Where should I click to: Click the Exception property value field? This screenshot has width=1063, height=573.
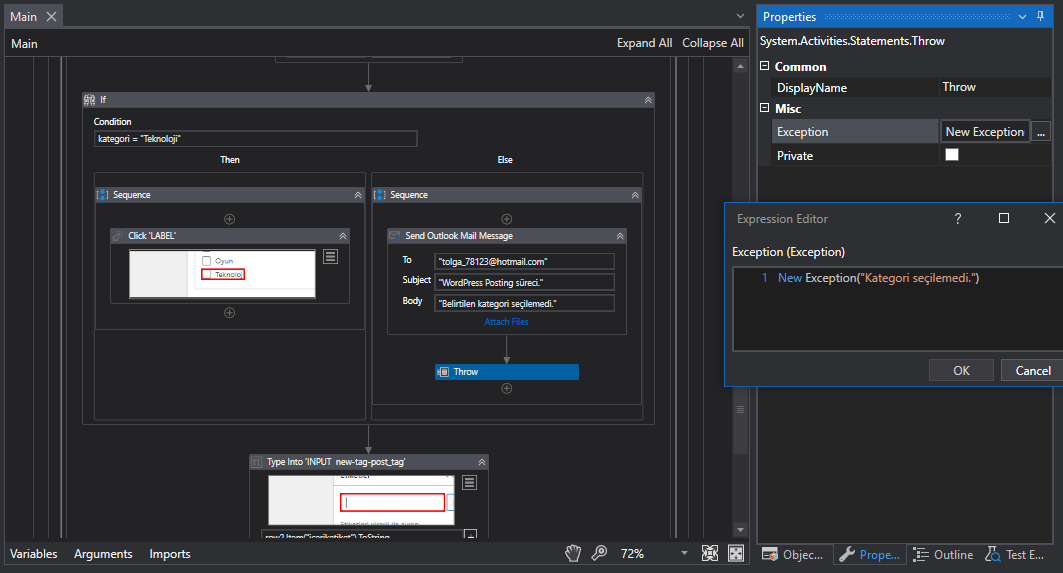coord(985,132)
